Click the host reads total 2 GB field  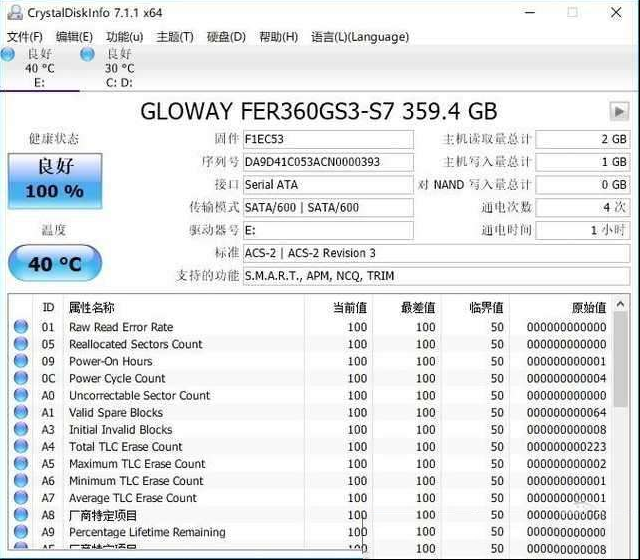(583, 139)
